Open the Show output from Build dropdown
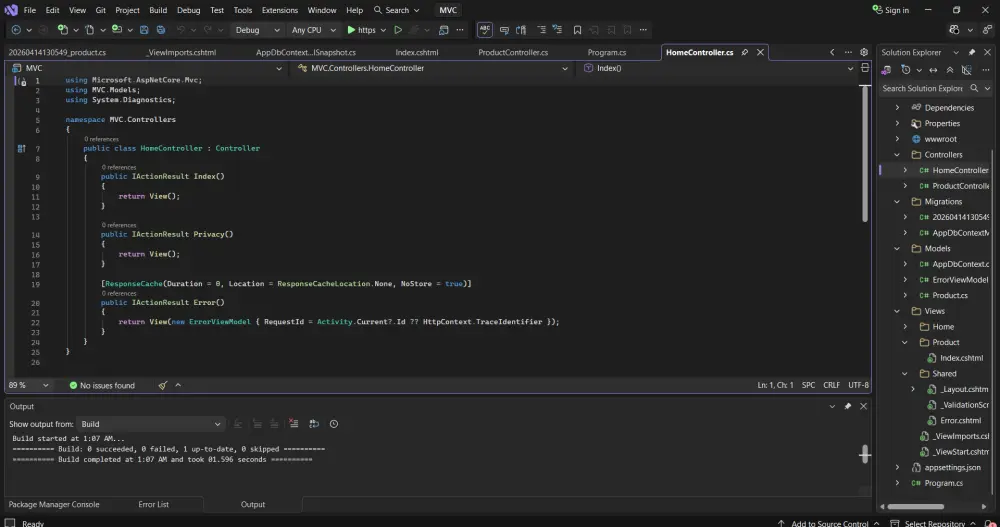 click(150, 424)
